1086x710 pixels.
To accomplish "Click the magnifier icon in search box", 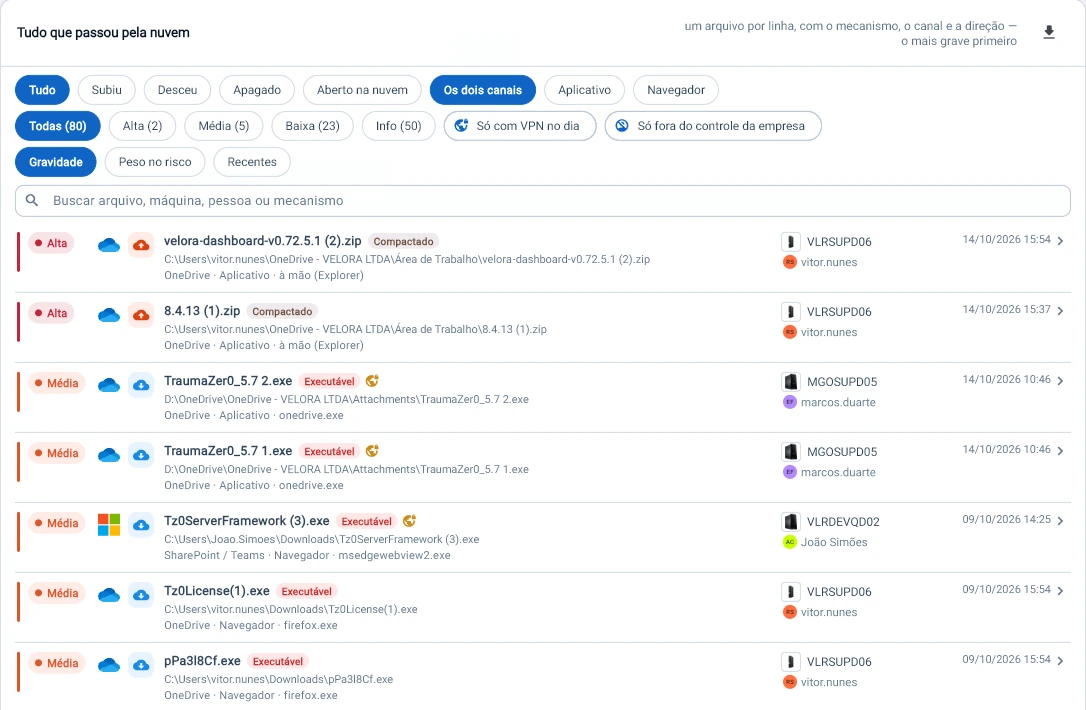I will coord(32,200).
